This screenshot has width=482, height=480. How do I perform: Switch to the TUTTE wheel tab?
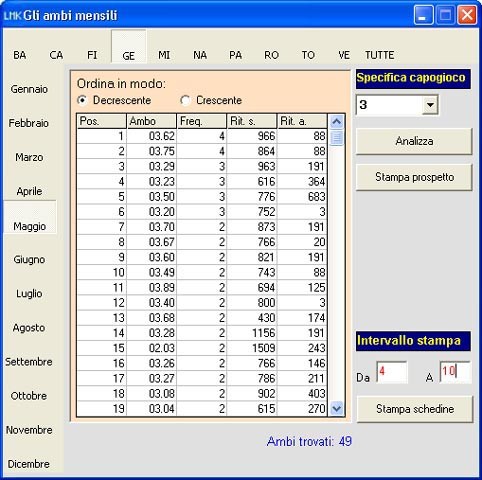coord(379,55)
